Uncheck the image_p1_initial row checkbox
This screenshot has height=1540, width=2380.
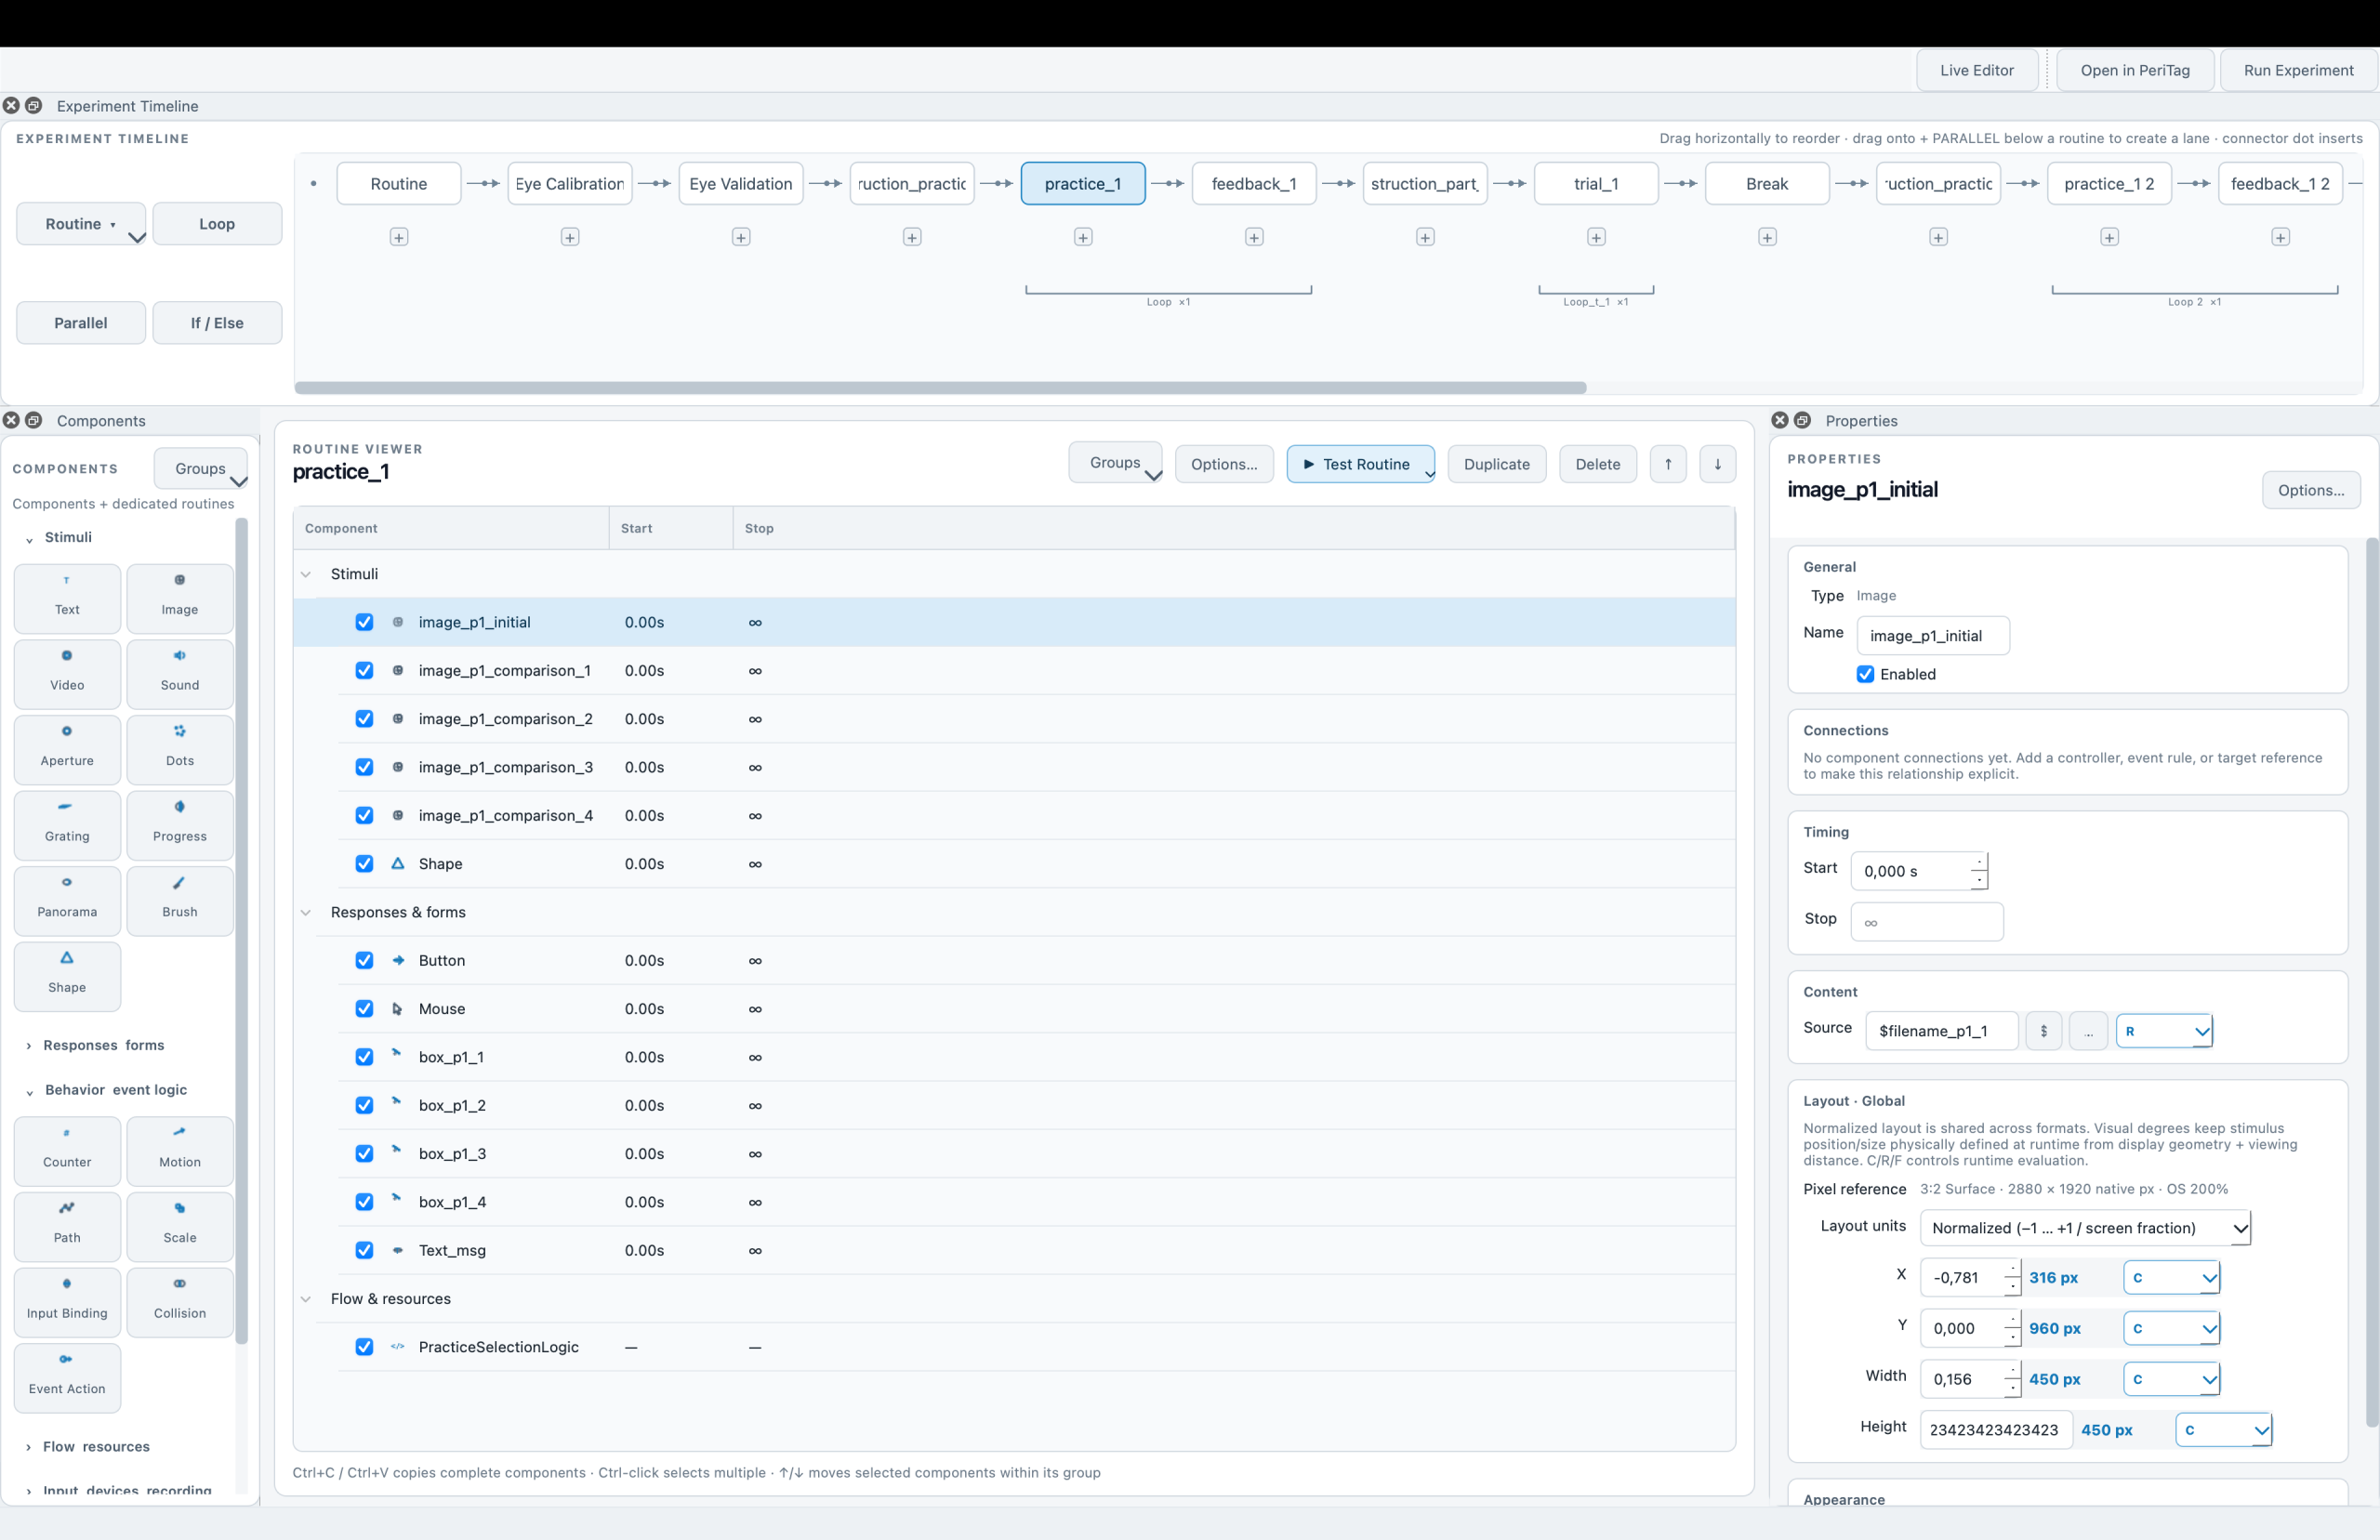pyautogui.click(x=364, y=622)
